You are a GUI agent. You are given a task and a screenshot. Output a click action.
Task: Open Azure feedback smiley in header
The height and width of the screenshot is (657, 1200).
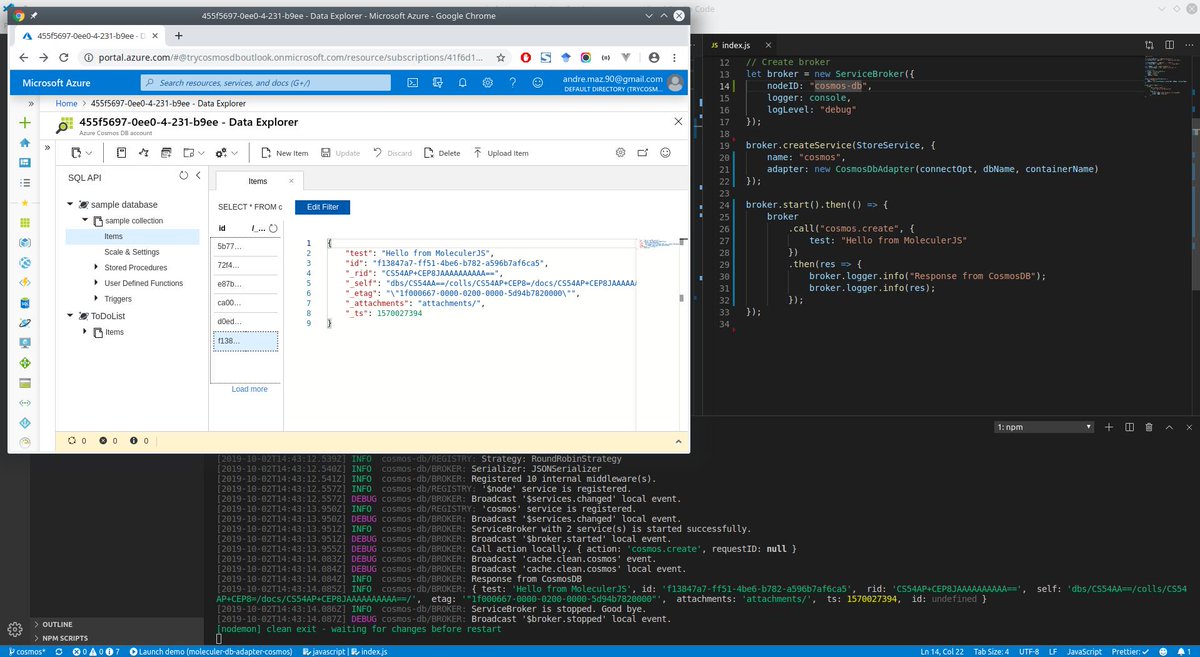[x=538, y=83]
